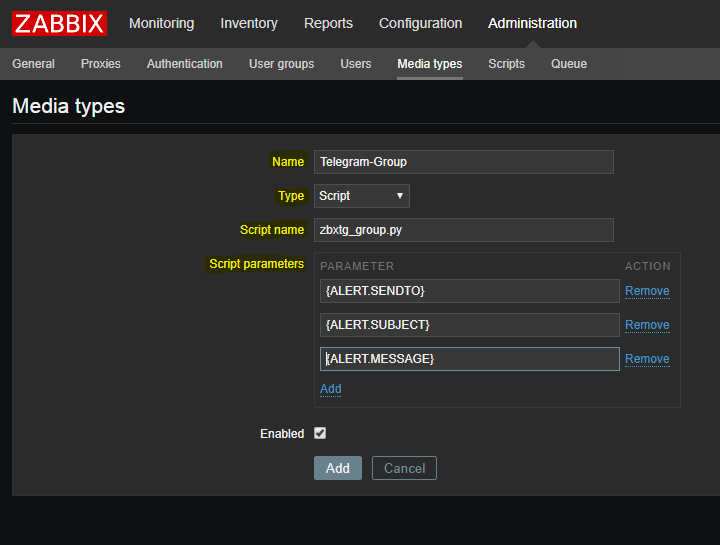The height and width of the screenshot is (545, 720).
Task: Go to the General submenu tab
Action: click(33, 64)
